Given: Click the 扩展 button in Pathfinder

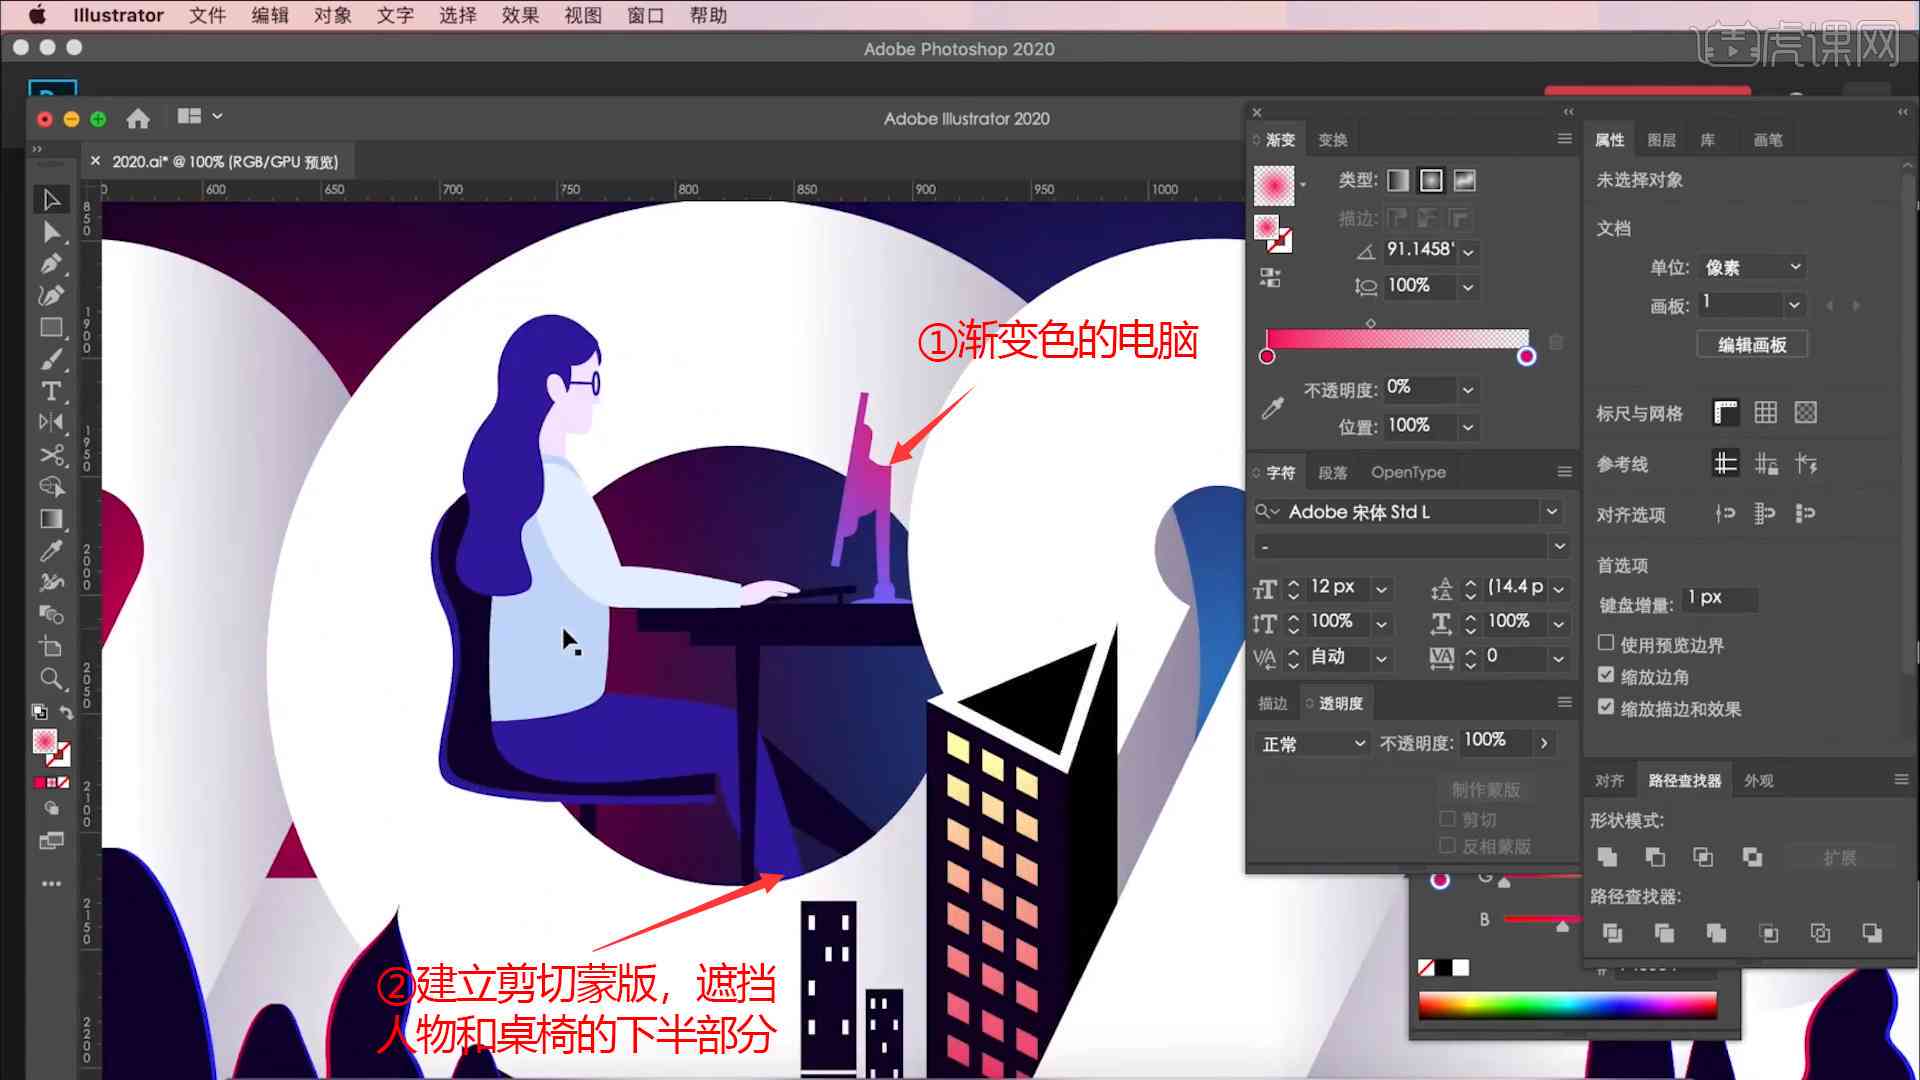Looking at the screenshot, I should (1840, 857).
